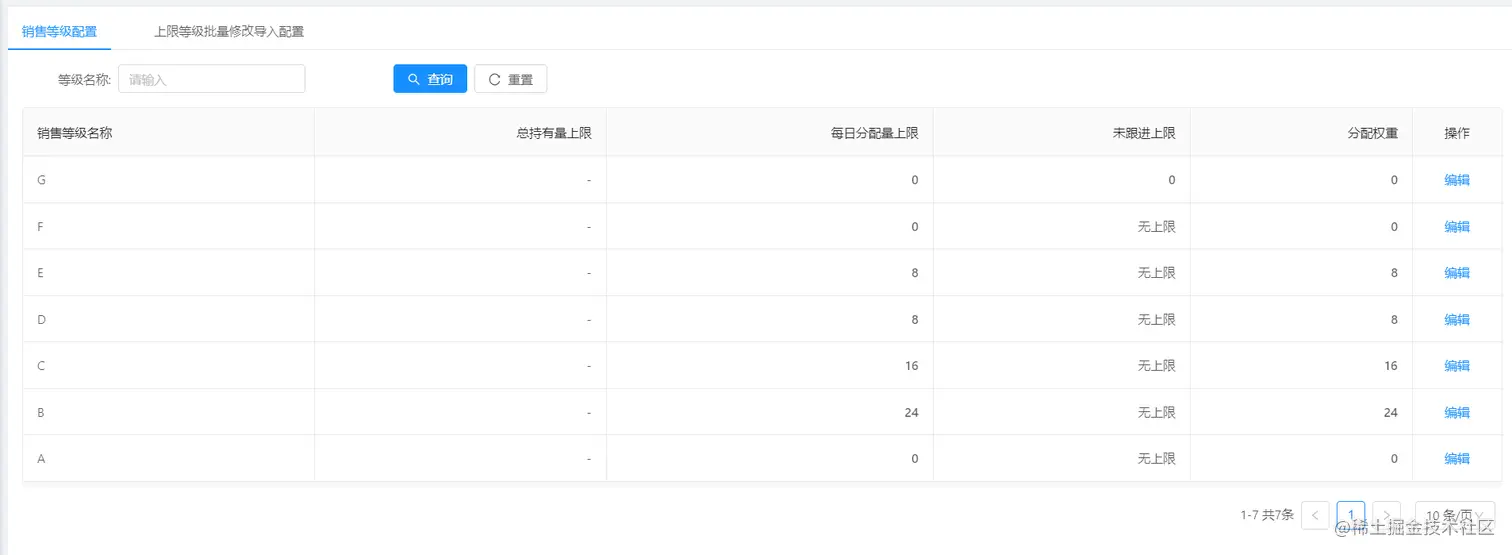Image resolution: width=1512 pixels, height=555 pixels.
Task: Focus the 等级名称 input field
Action: pyautogui.click(x=211, y=79)
